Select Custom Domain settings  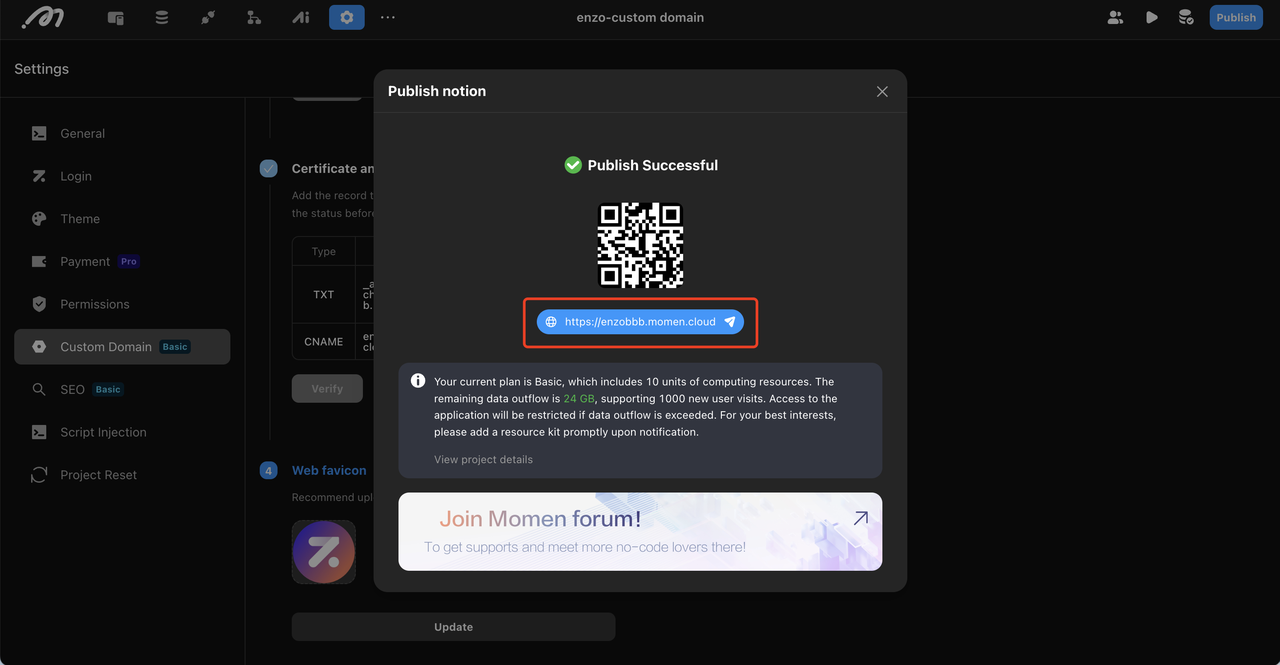point(122,347)
